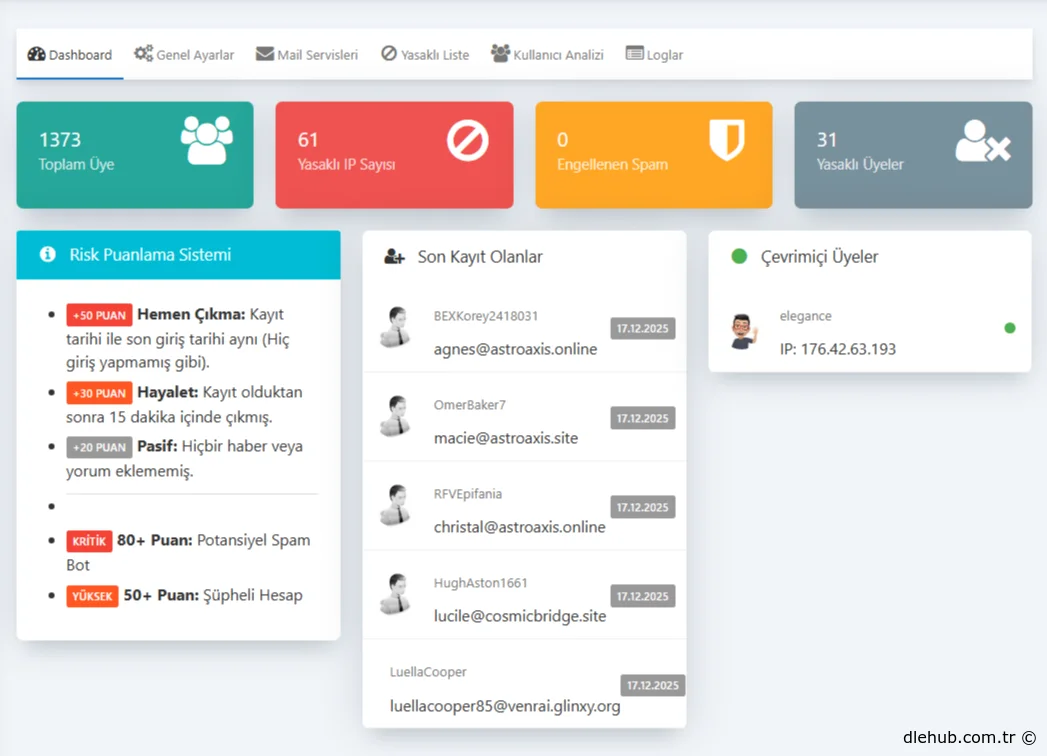
Task: Open Mail Servisleri tab
Action: click(x=307, y=55)
